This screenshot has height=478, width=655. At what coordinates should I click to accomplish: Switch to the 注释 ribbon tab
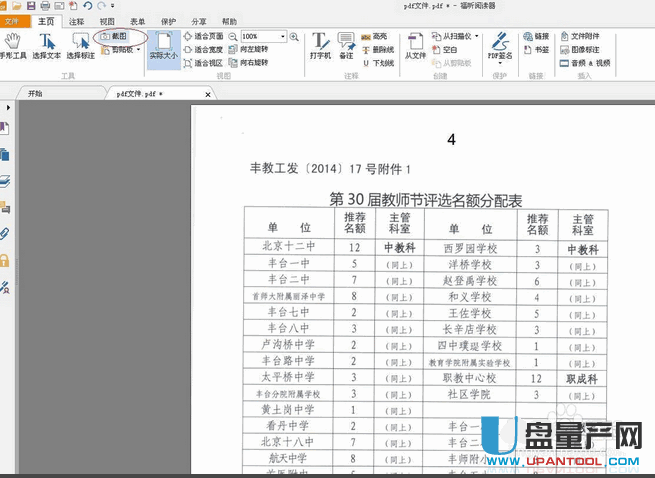click(76, 20)
